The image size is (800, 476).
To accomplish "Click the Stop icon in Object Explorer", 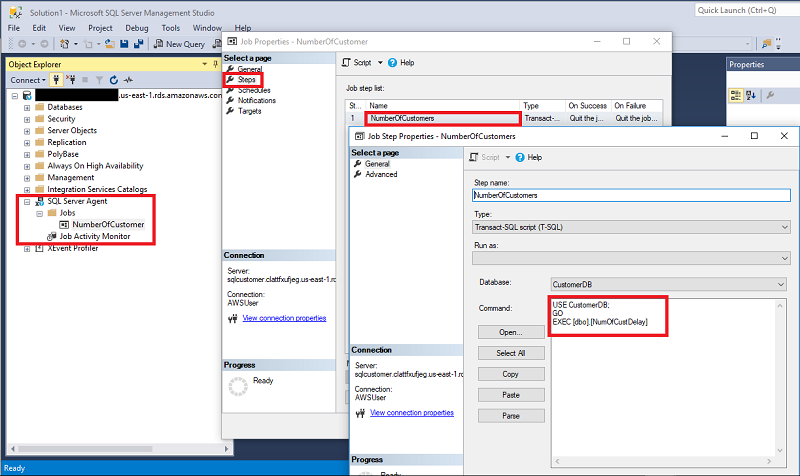I will tap(85, 80).
